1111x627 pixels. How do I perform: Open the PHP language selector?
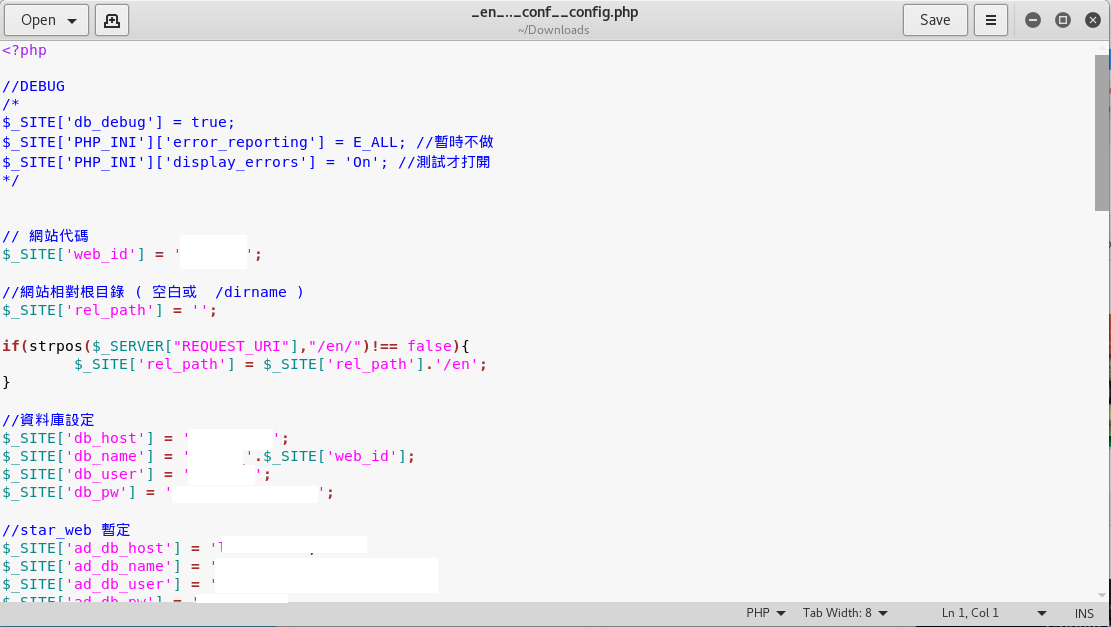click(765, 613)
